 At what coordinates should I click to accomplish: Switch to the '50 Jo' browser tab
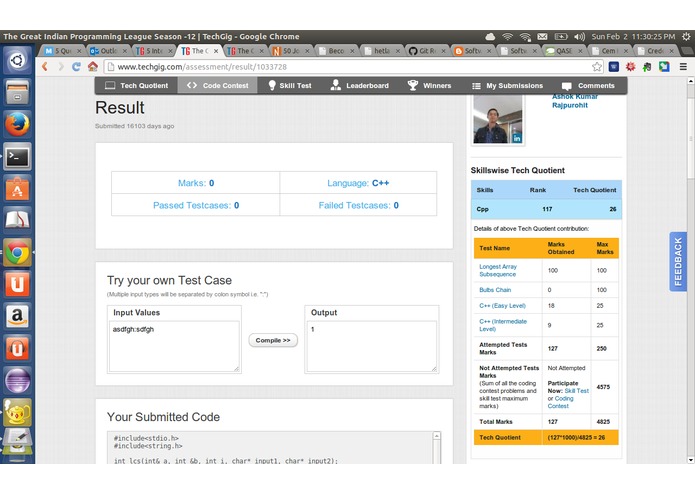point(290,51)
